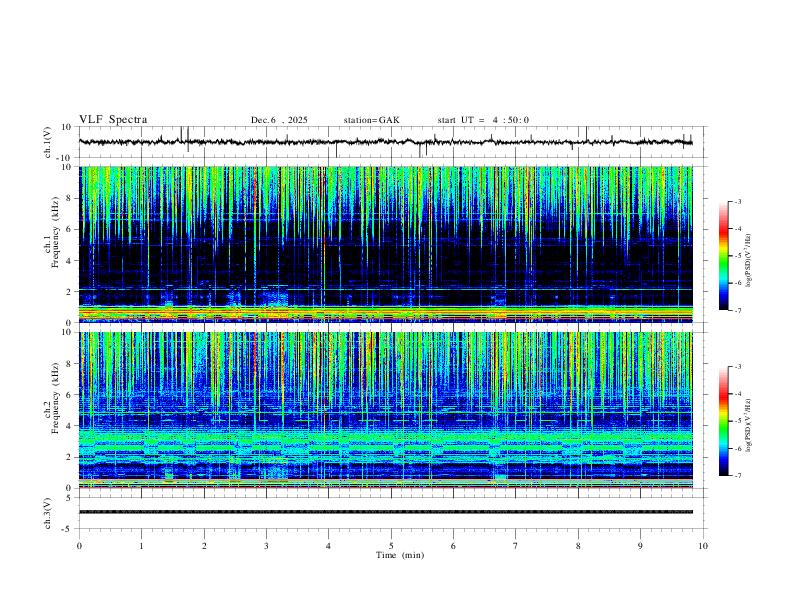Select the ch.2 colorbar label '-7'

737,475
